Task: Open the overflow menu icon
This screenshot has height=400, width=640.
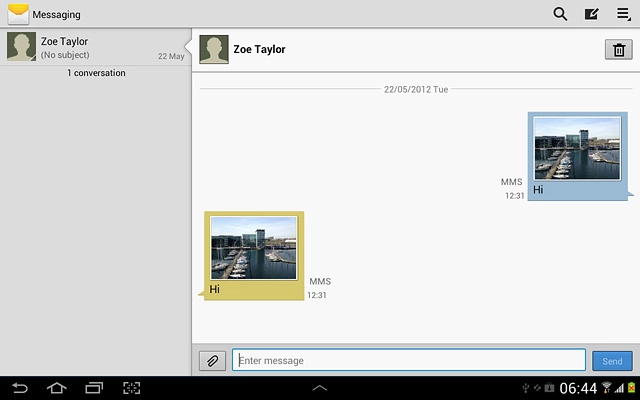Action: pyautogui.click(x=623, y=14)
